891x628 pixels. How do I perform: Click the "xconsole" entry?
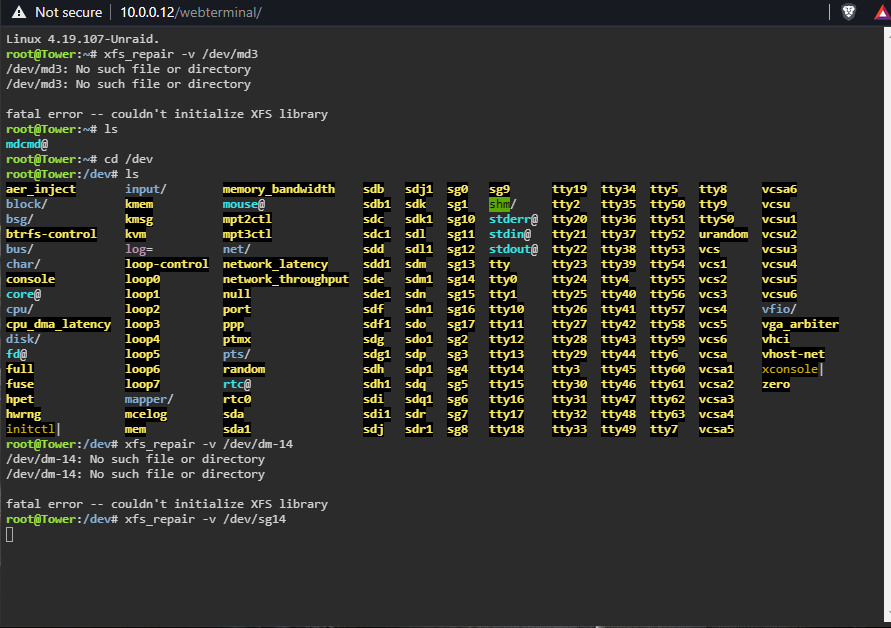(790, 369)
